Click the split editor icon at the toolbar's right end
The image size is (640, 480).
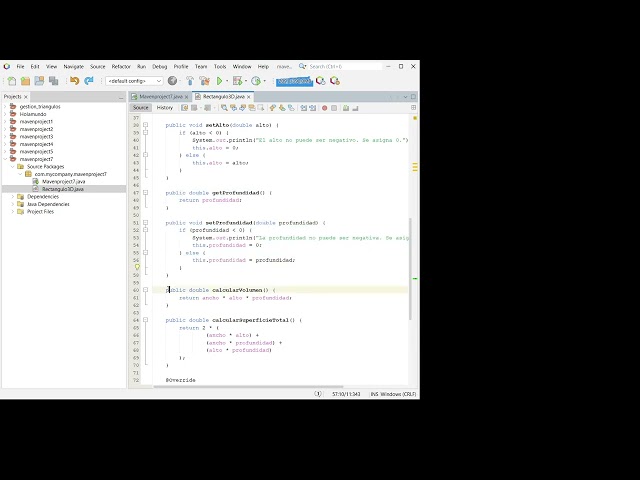click(x=413, y=107)
